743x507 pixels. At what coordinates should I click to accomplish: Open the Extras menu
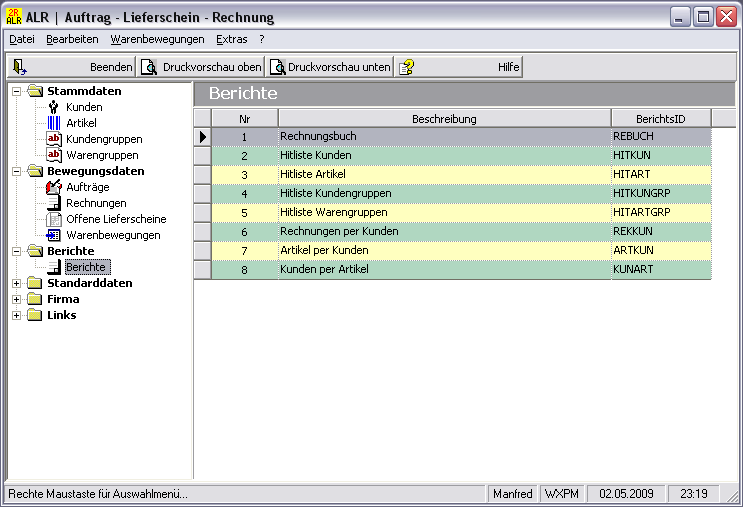point(231,39)
